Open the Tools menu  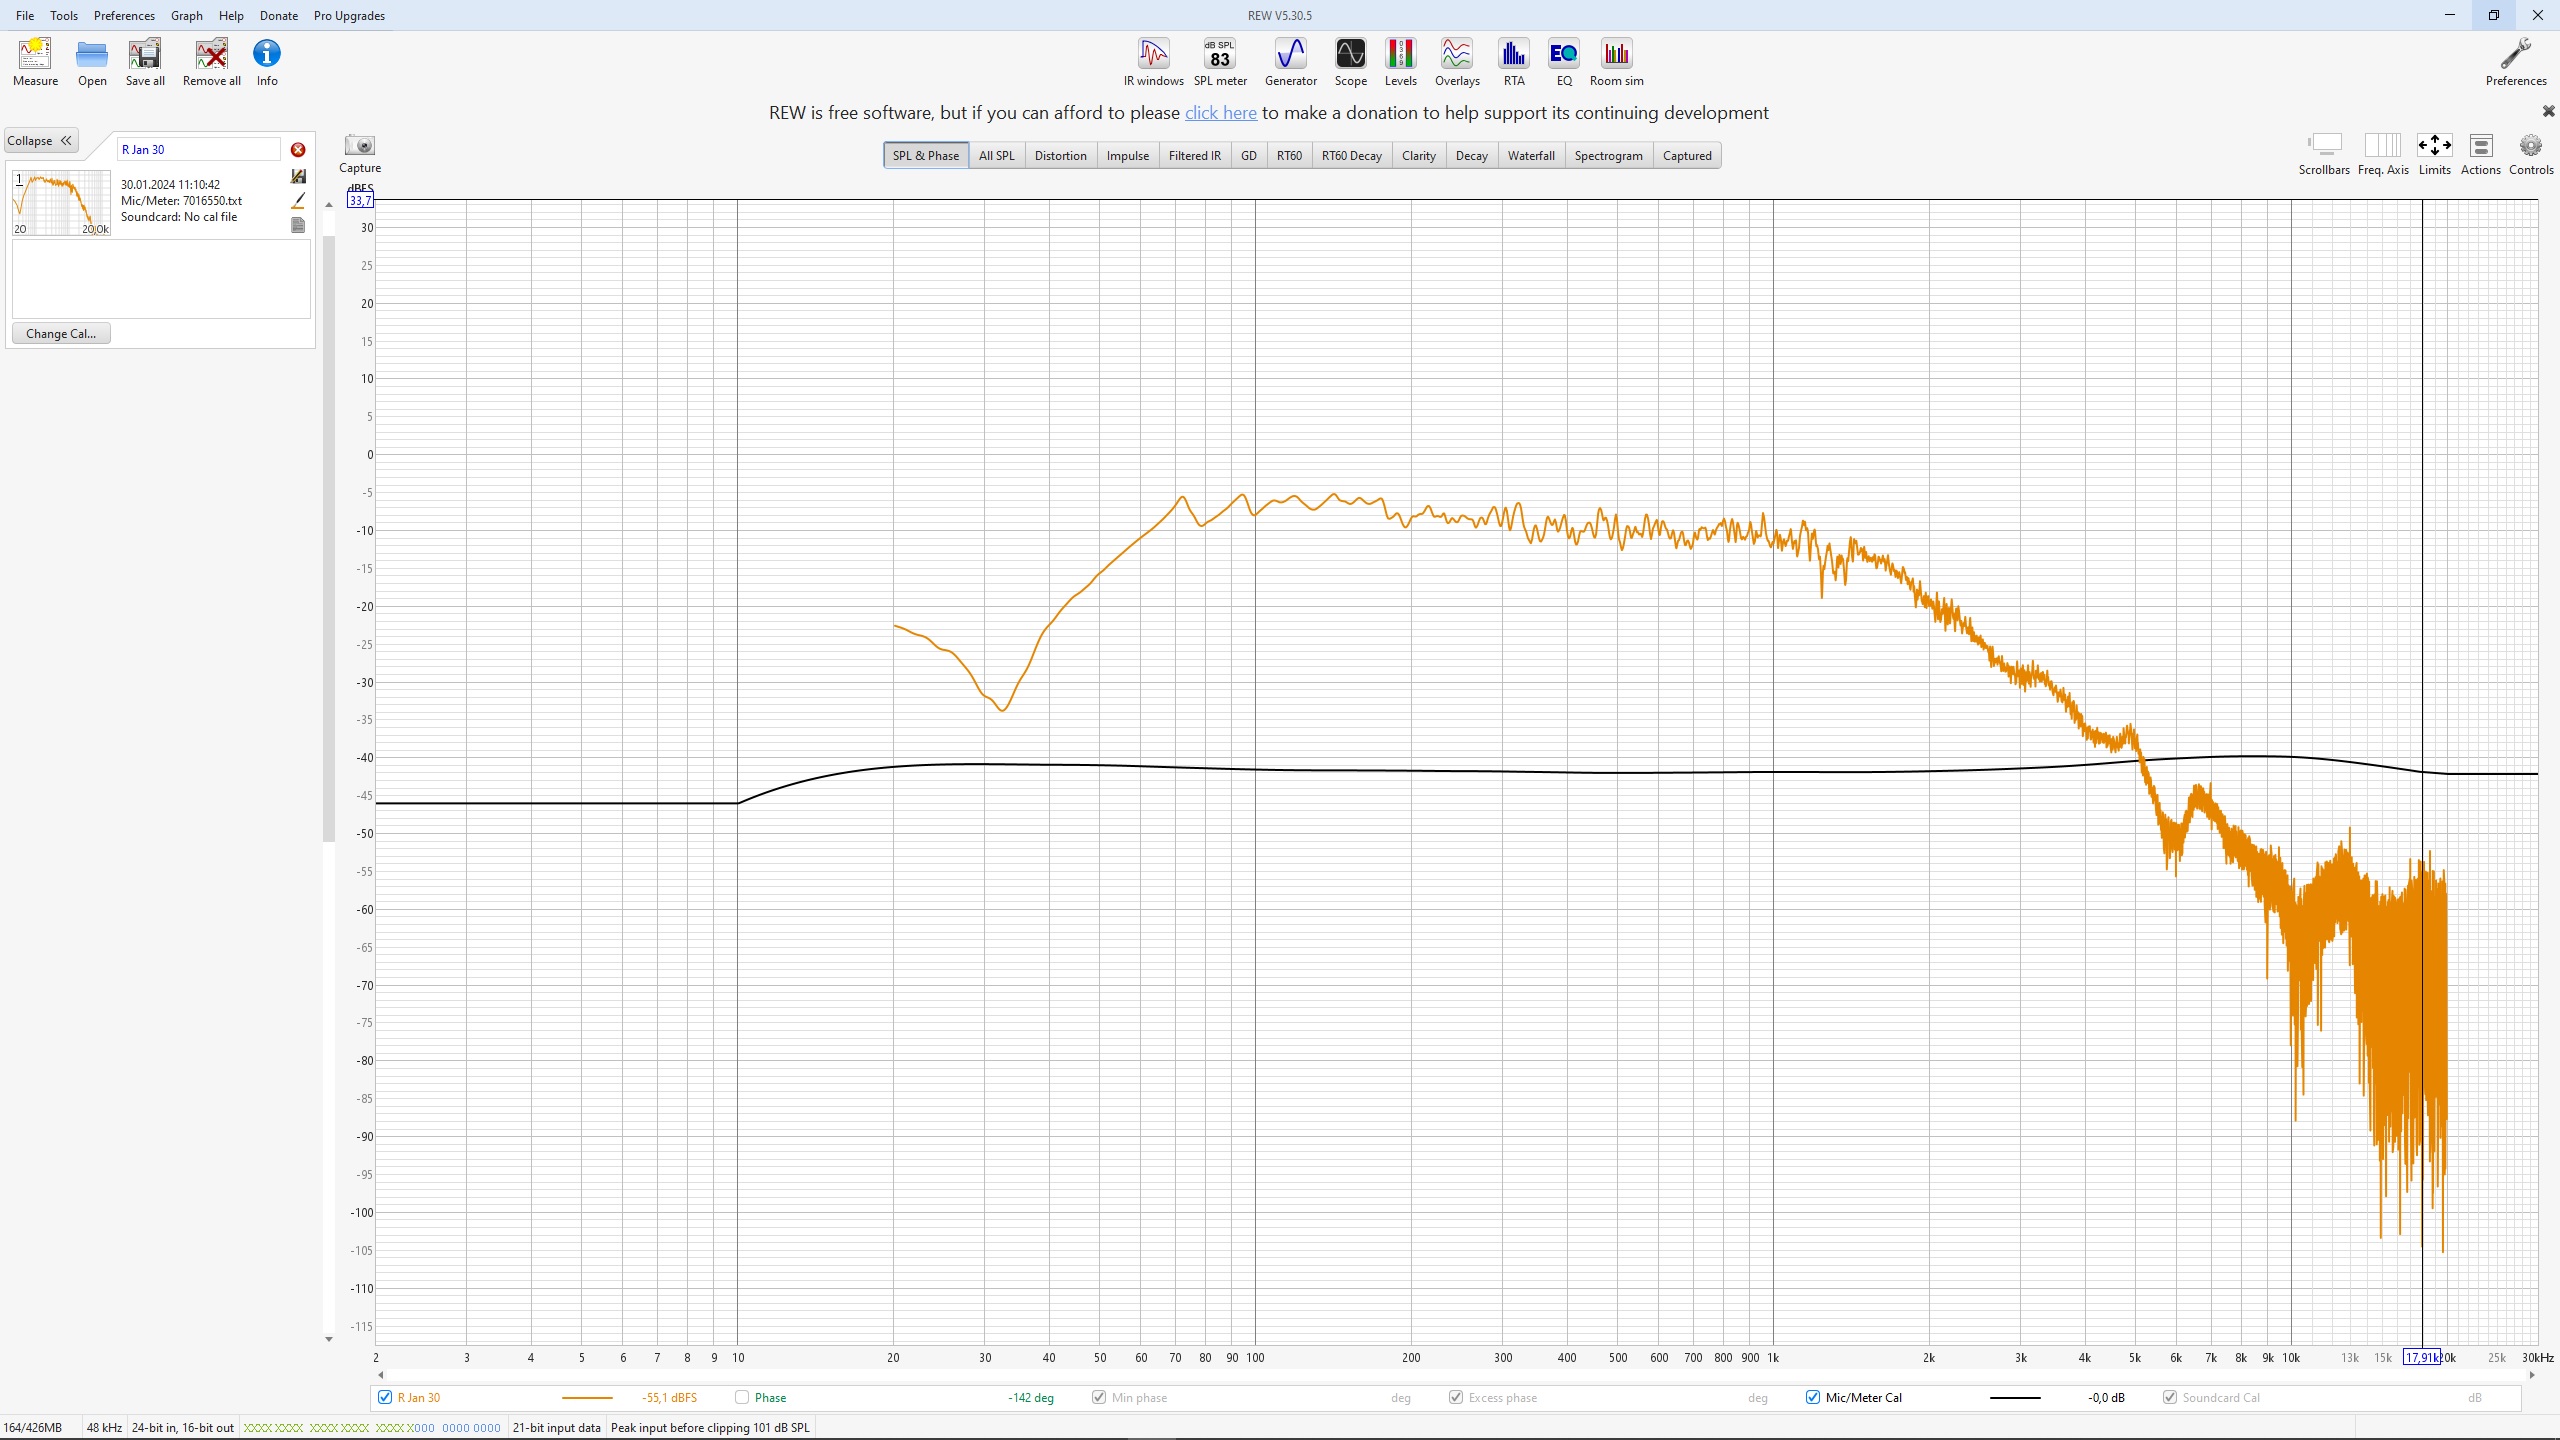[x=64, y=16]
